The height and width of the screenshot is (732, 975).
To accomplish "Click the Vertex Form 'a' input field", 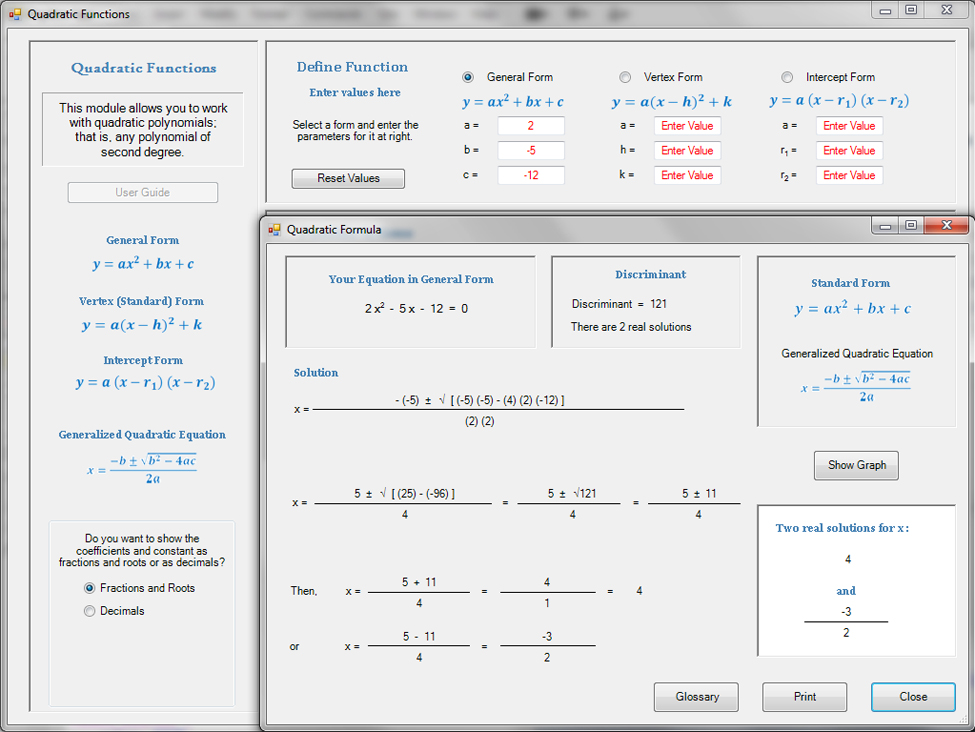I will (x=687, y=126).
